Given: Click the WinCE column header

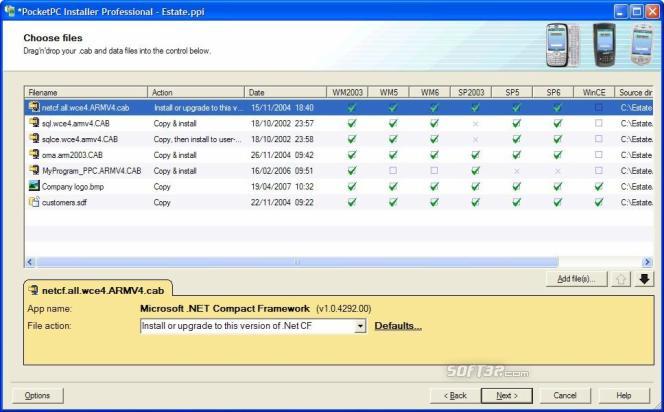Looking at the screenshot, I should (594, 92).
